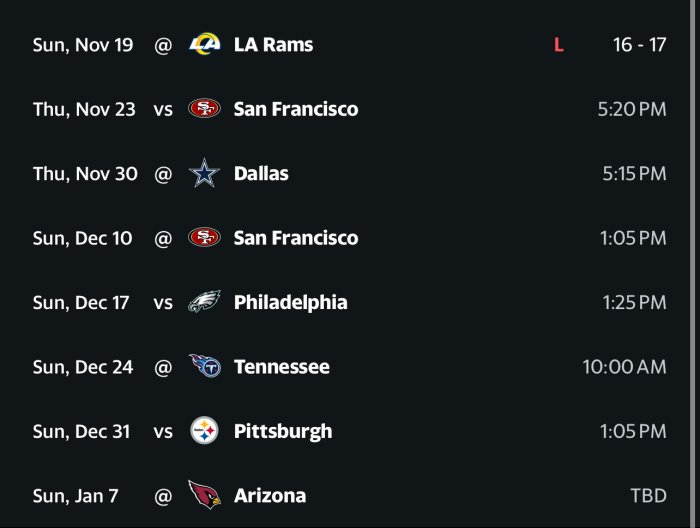Open the Arizona team name link
Image resolution: width=700 pixels, height=528 pixels.
pos(269,495)
